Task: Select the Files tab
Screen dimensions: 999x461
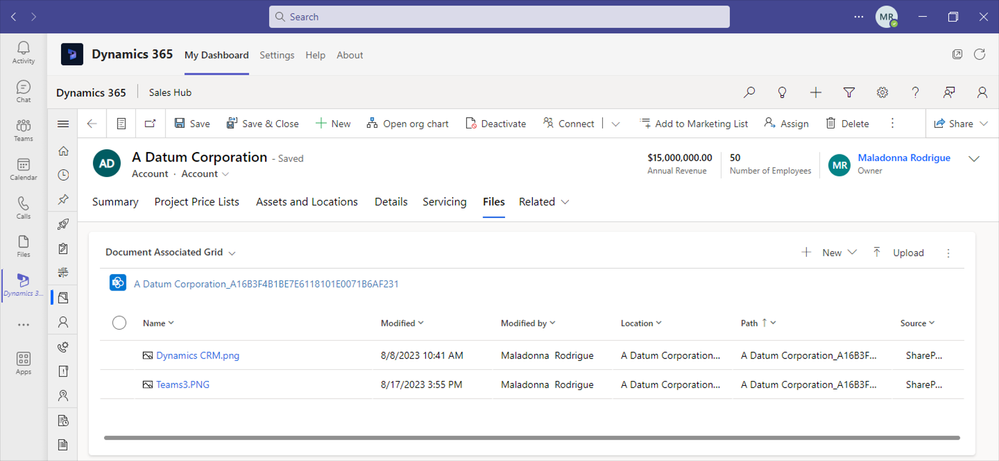Action: (494, 202)
